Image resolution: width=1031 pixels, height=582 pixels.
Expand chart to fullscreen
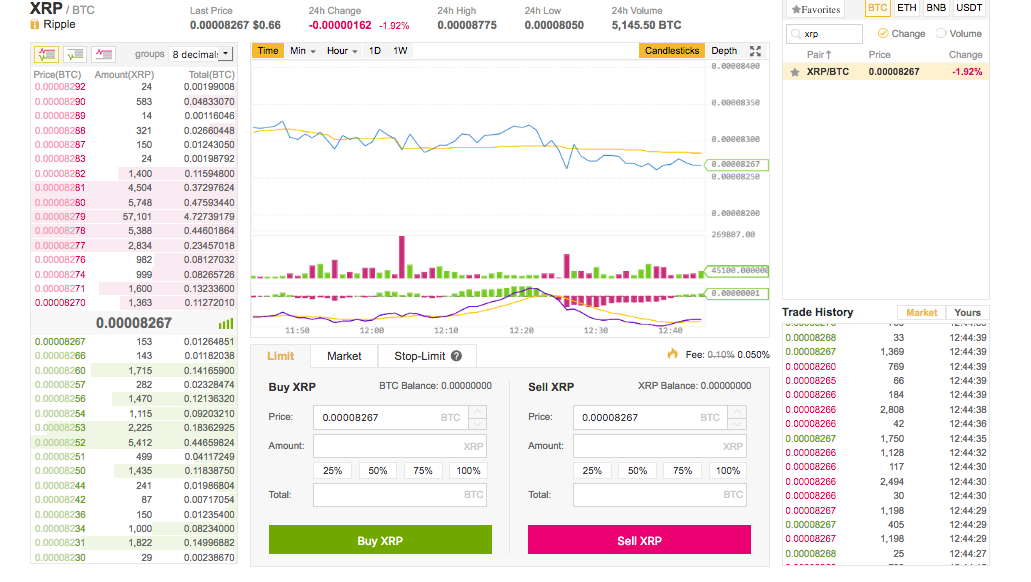755,51
